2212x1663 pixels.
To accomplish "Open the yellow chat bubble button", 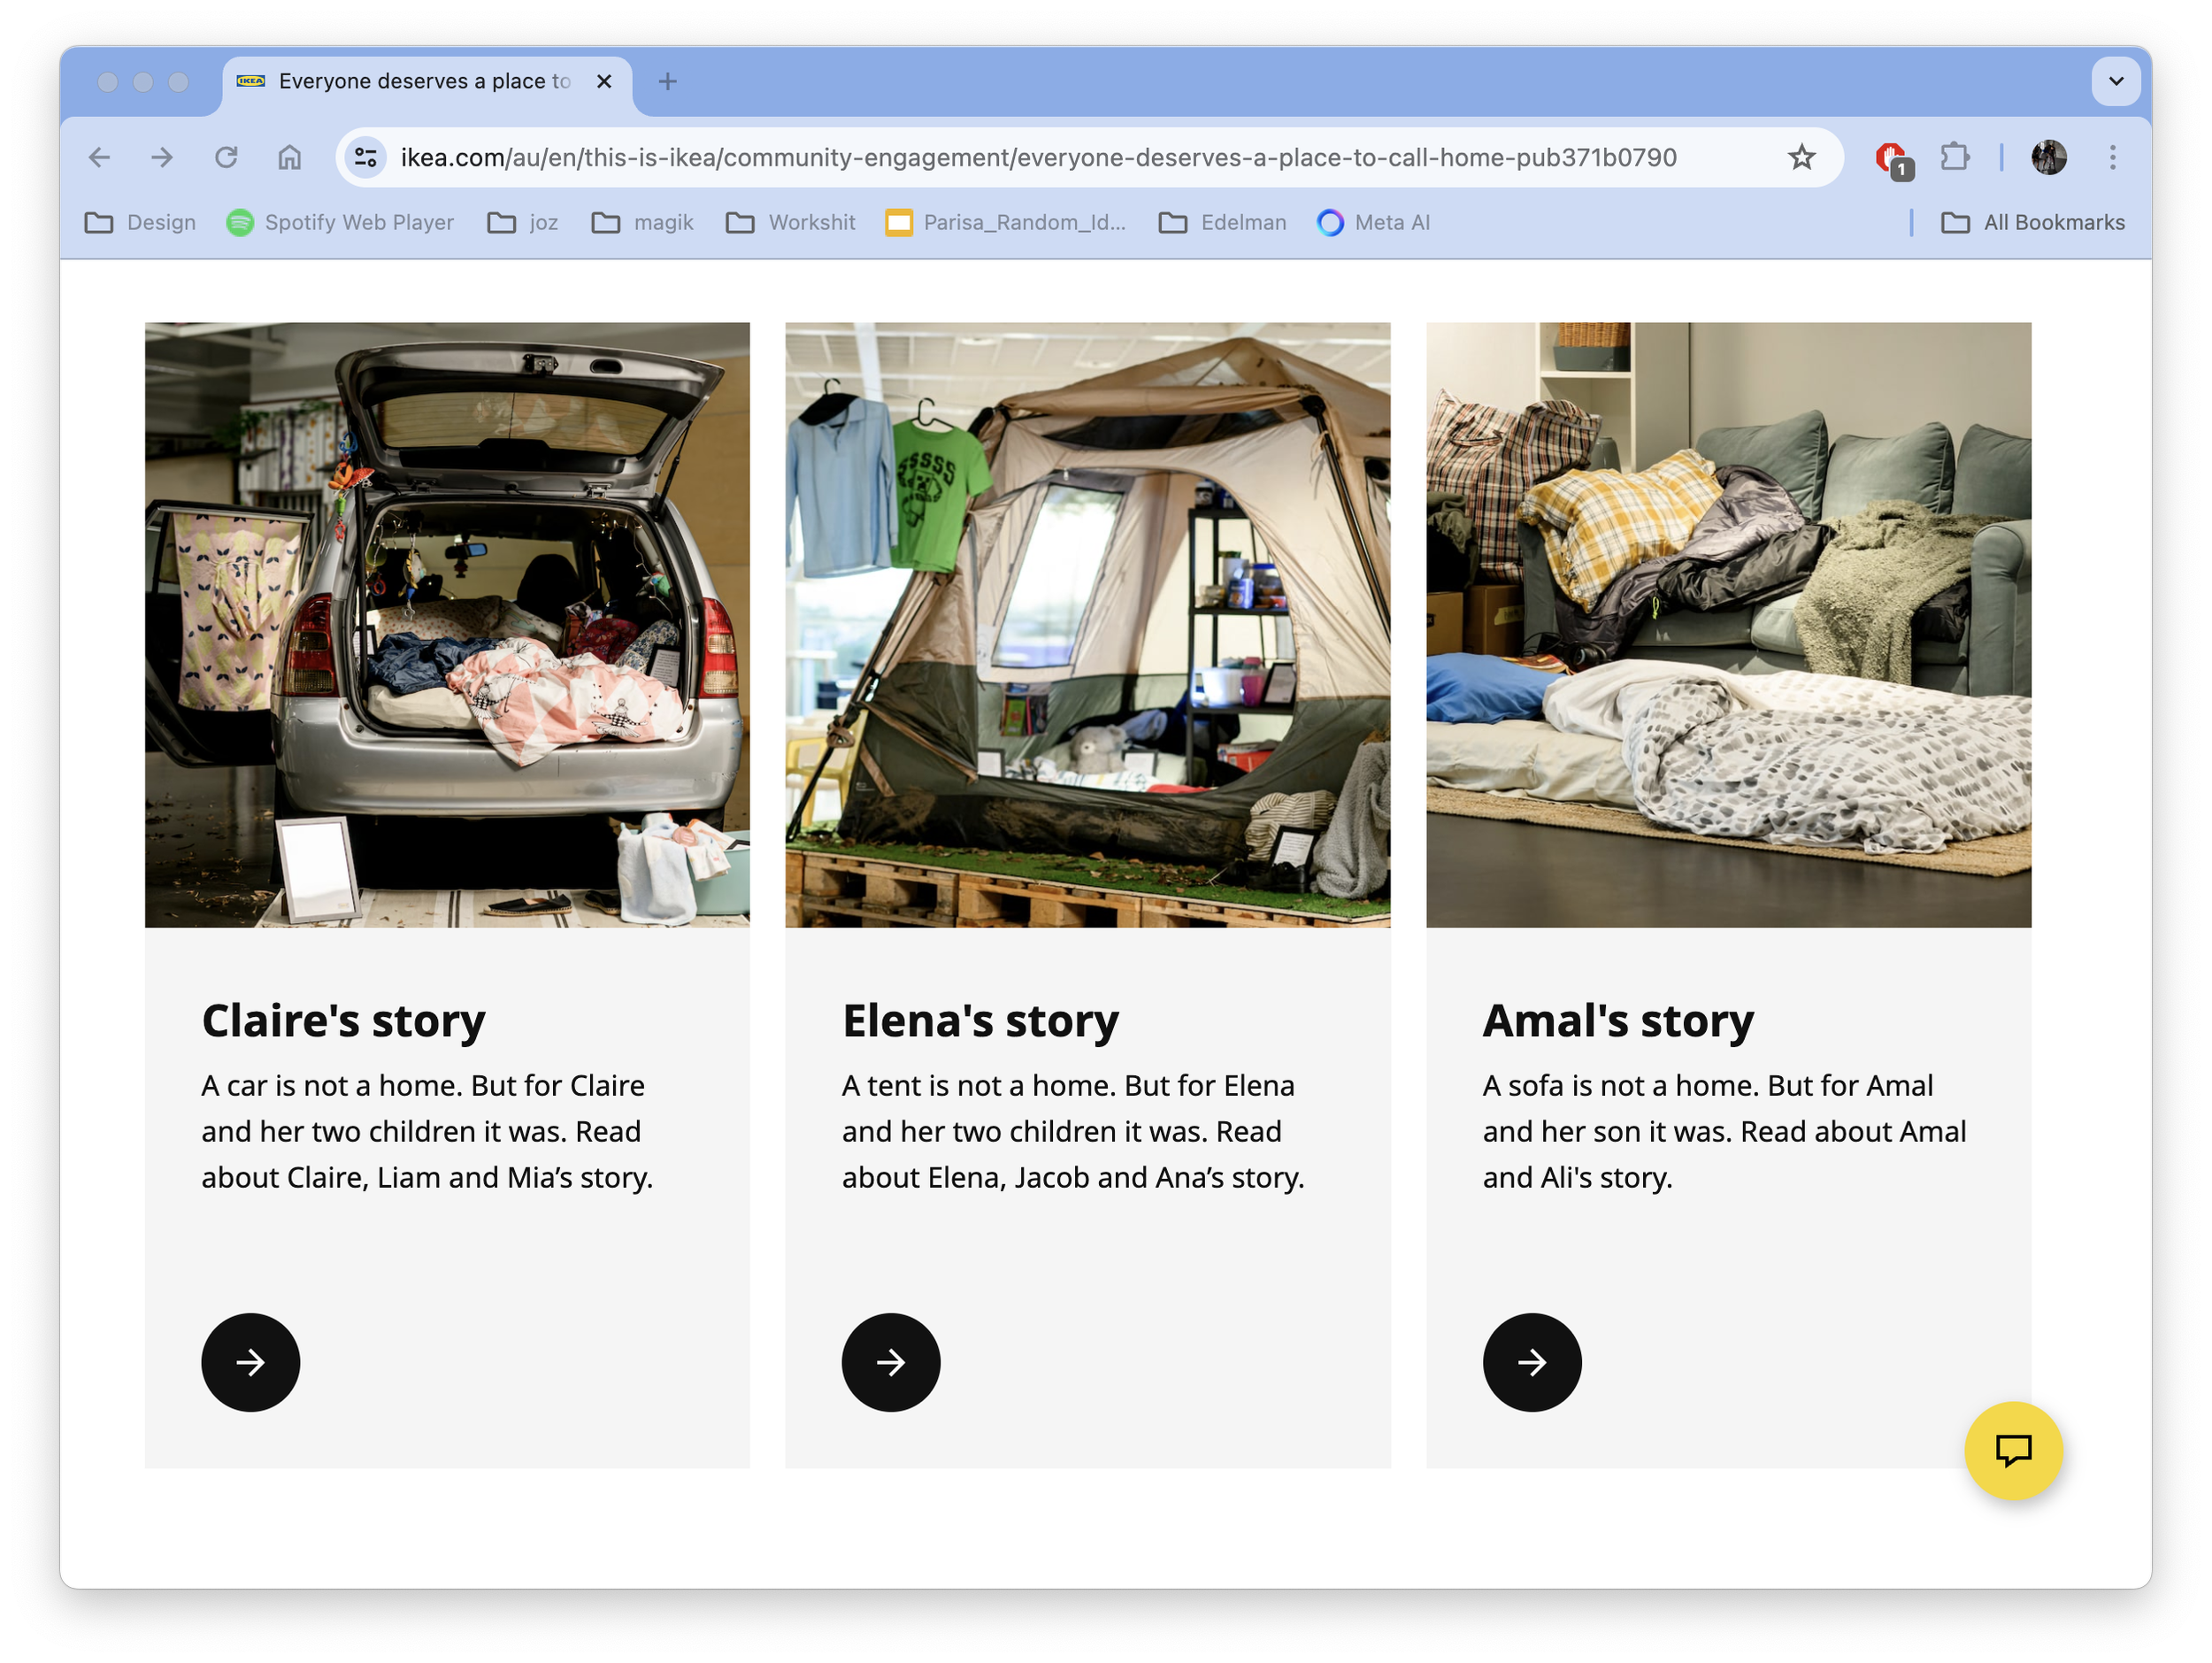I will pyautogui.click(x=2012, y=1449).
